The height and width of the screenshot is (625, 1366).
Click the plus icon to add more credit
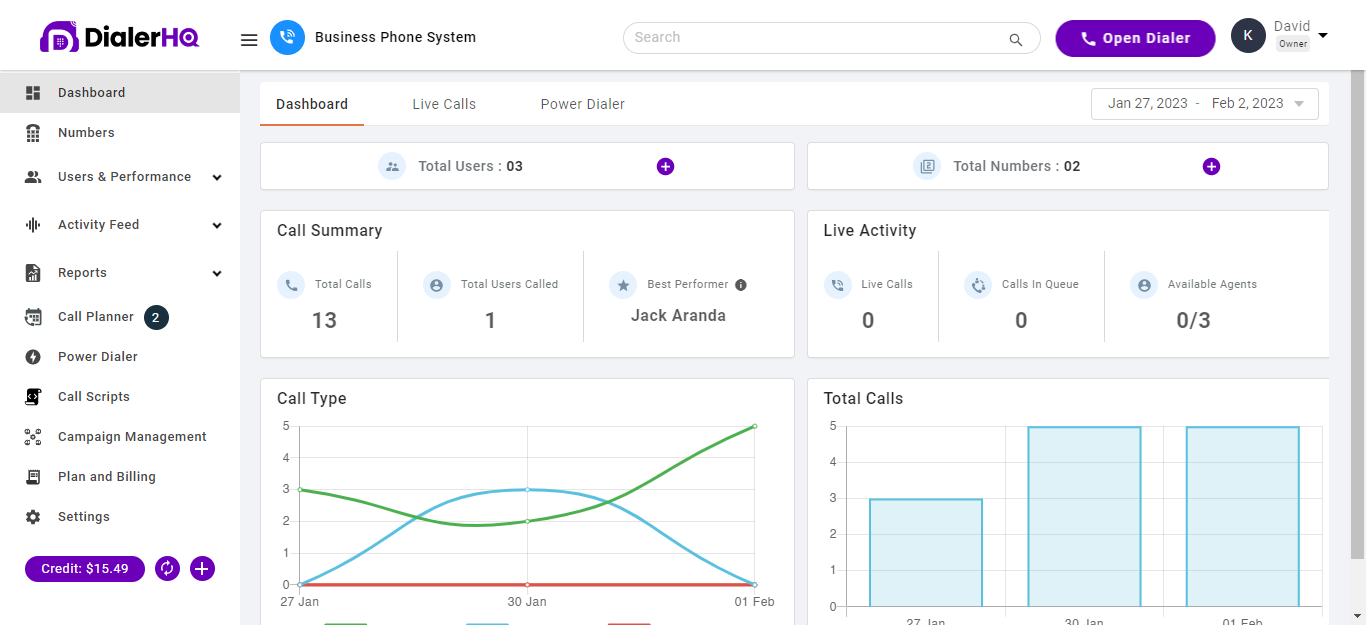pos(202,568)
